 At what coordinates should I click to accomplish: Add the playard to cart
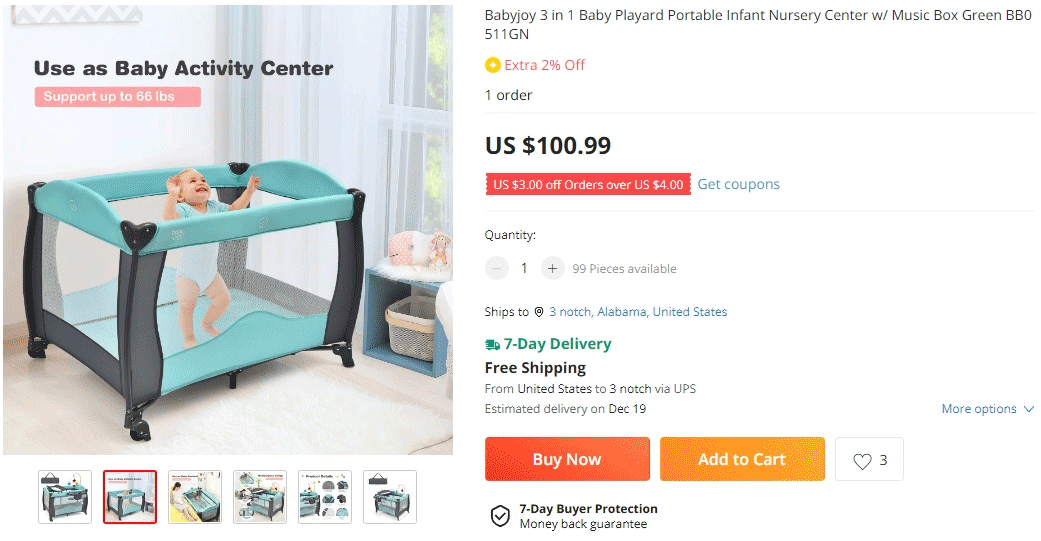click(x=742, y=459)
